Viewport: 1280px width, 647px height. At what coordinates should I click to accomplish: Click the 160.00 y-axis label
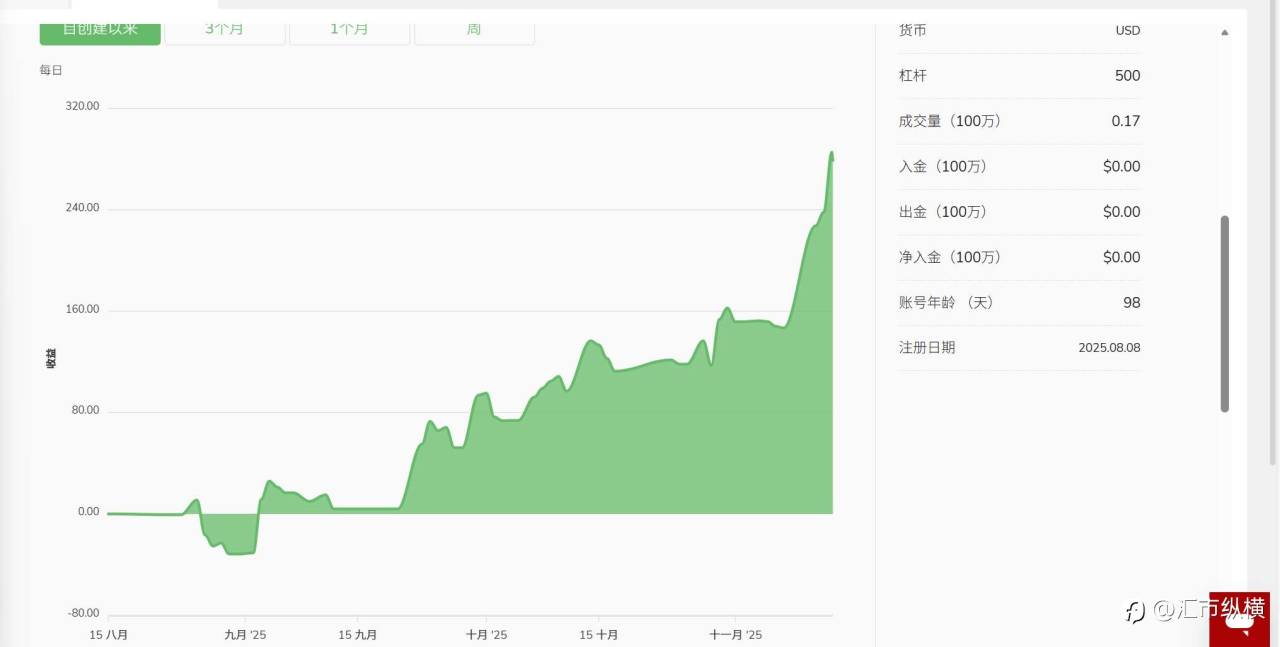[x=83, y=309]
